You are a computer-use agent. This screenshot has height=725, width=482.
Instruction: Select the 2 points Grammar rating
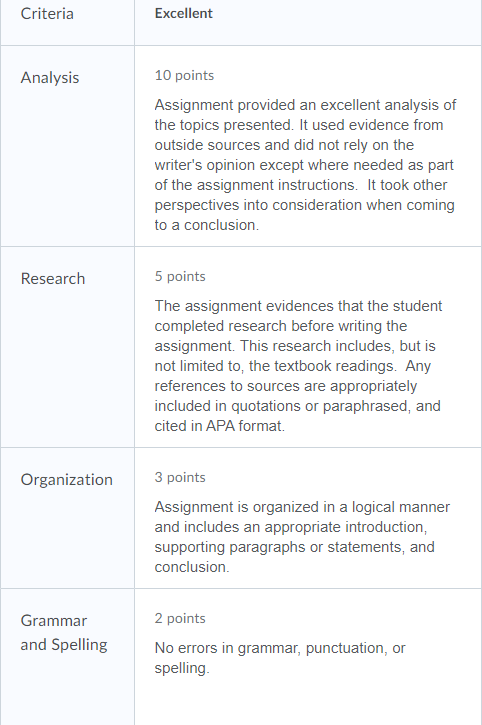[180, 619]
